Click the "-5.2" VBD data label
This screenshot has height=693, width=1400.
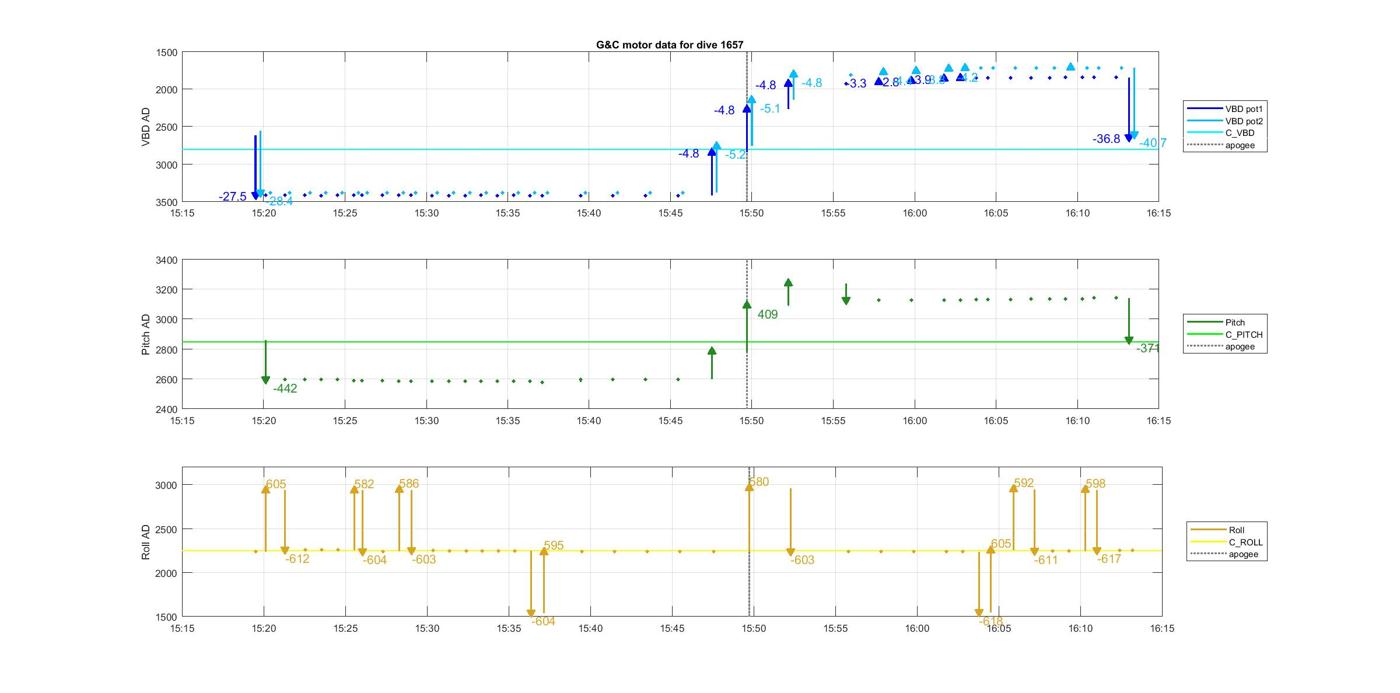[735, 155]
